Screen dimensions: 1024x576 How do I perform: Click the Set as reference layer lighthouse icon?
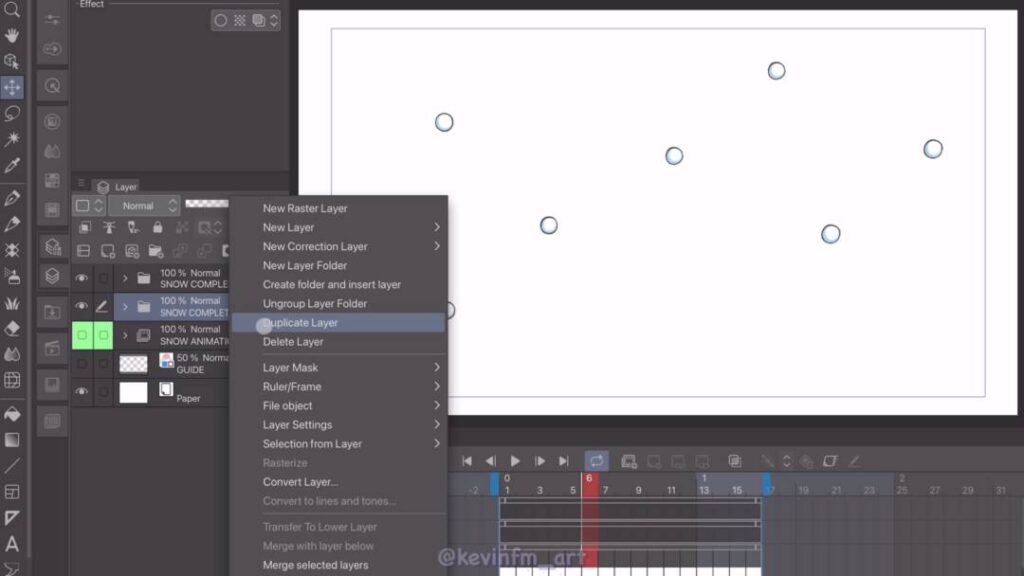click(x=109, y=227)
